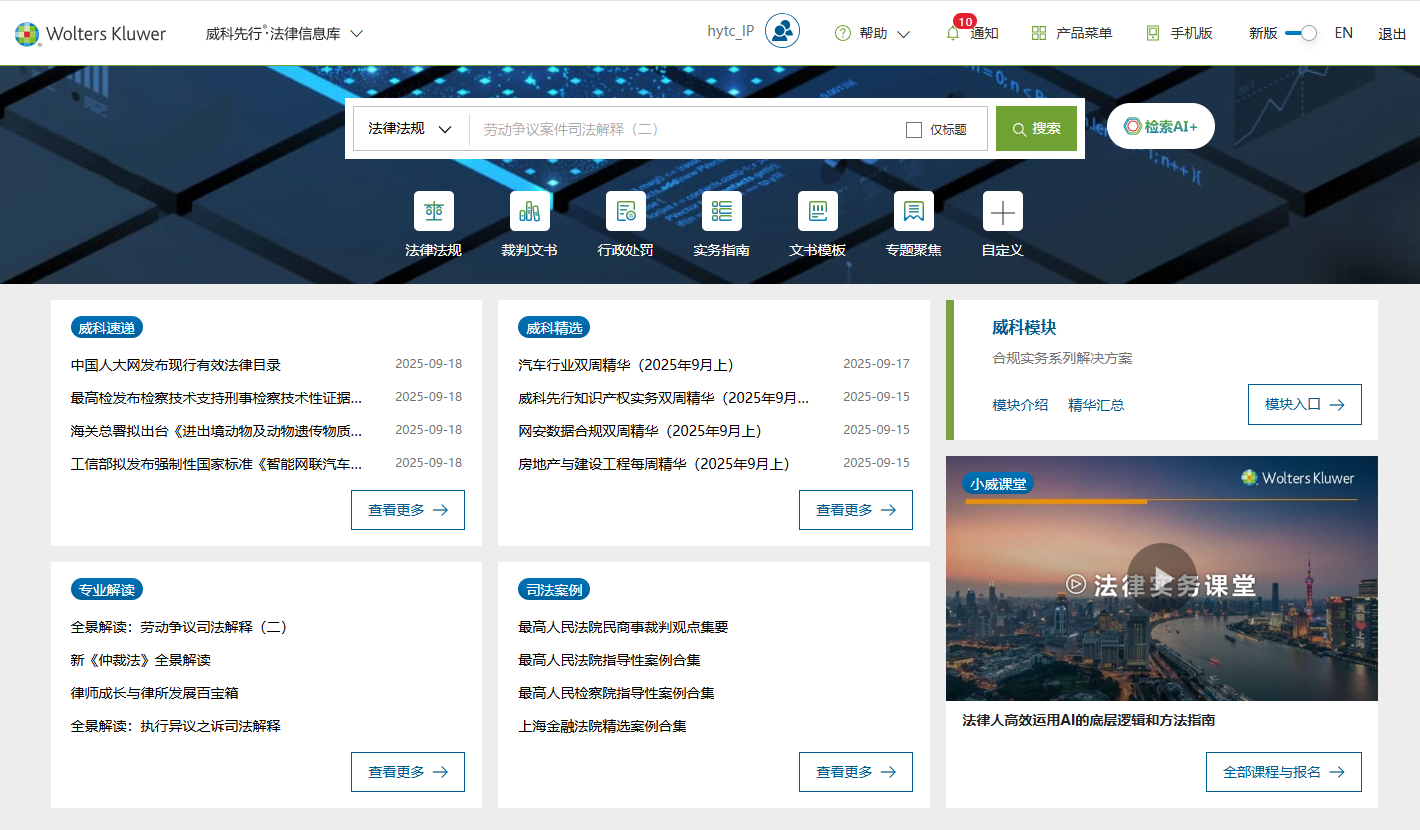Click 查看更多 in 威科速递 panel
This screenshot has height=830, width=1420.
pos(408,510)
